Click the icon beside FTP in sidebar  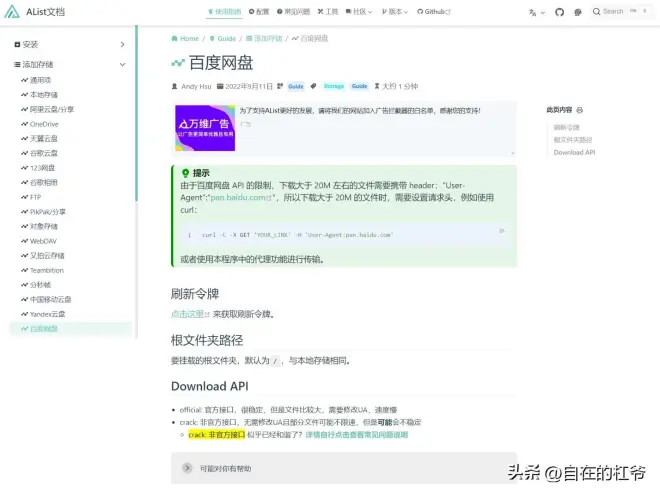tap(24, 197)
